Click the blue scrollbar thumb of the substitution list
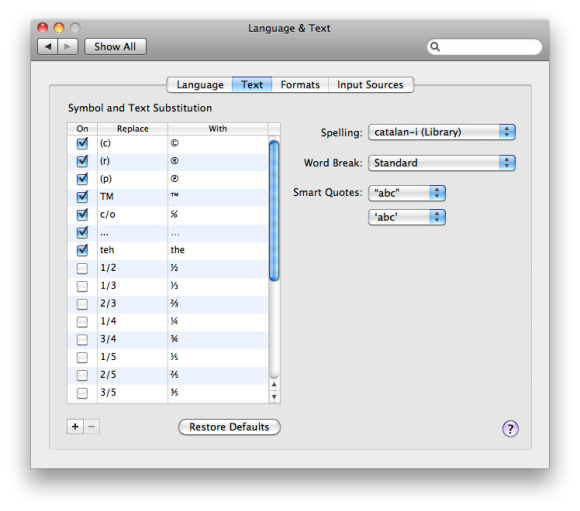This screenshot has height=511, width=580. 274,211
